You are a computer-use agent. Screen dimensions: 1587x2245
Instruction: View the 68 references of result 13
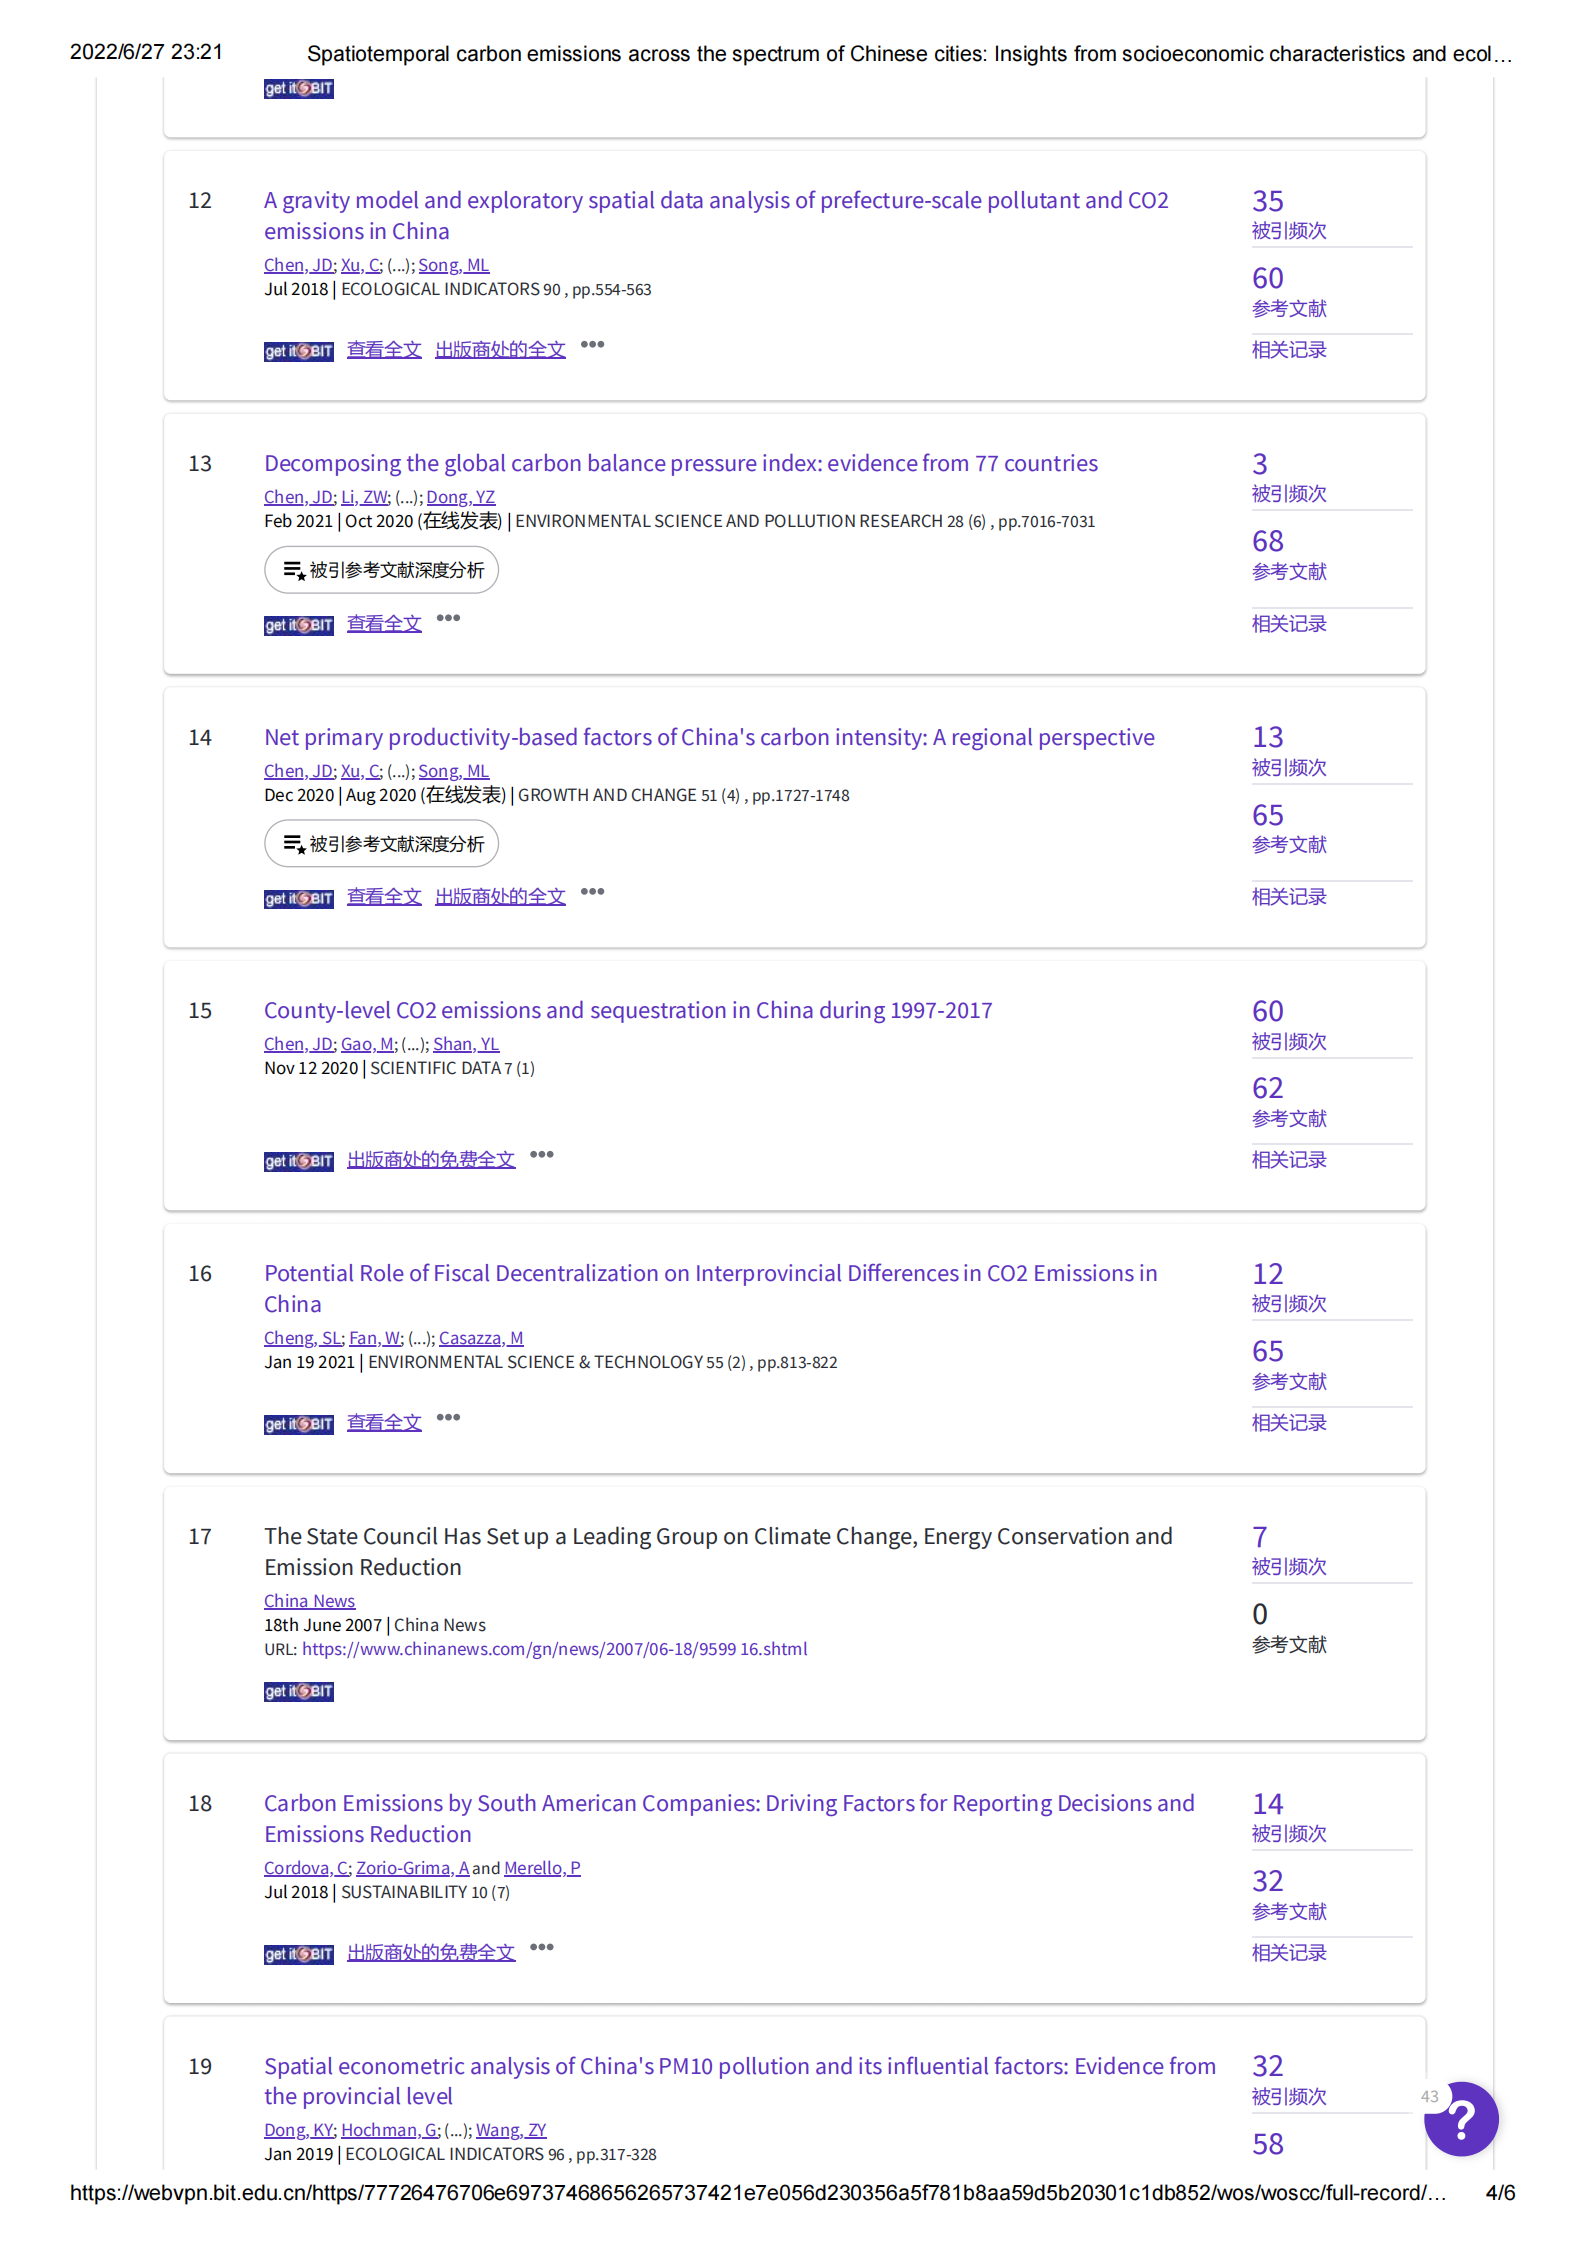pos(1267,542)
